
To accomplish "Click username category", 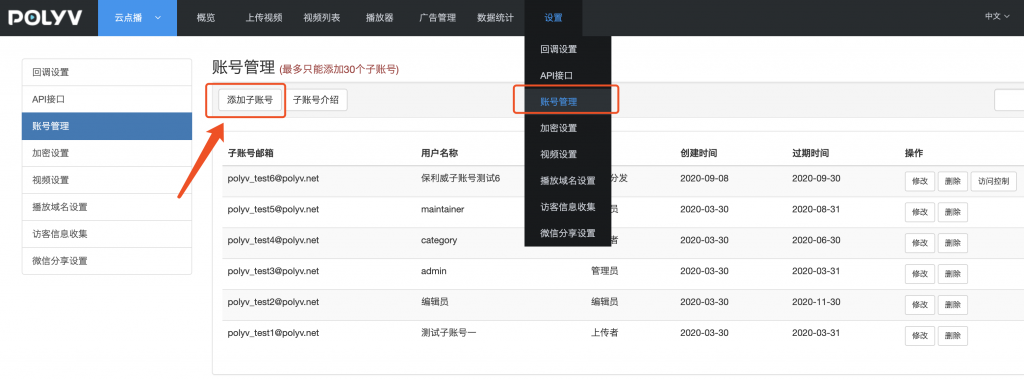I will coord(439,240).
